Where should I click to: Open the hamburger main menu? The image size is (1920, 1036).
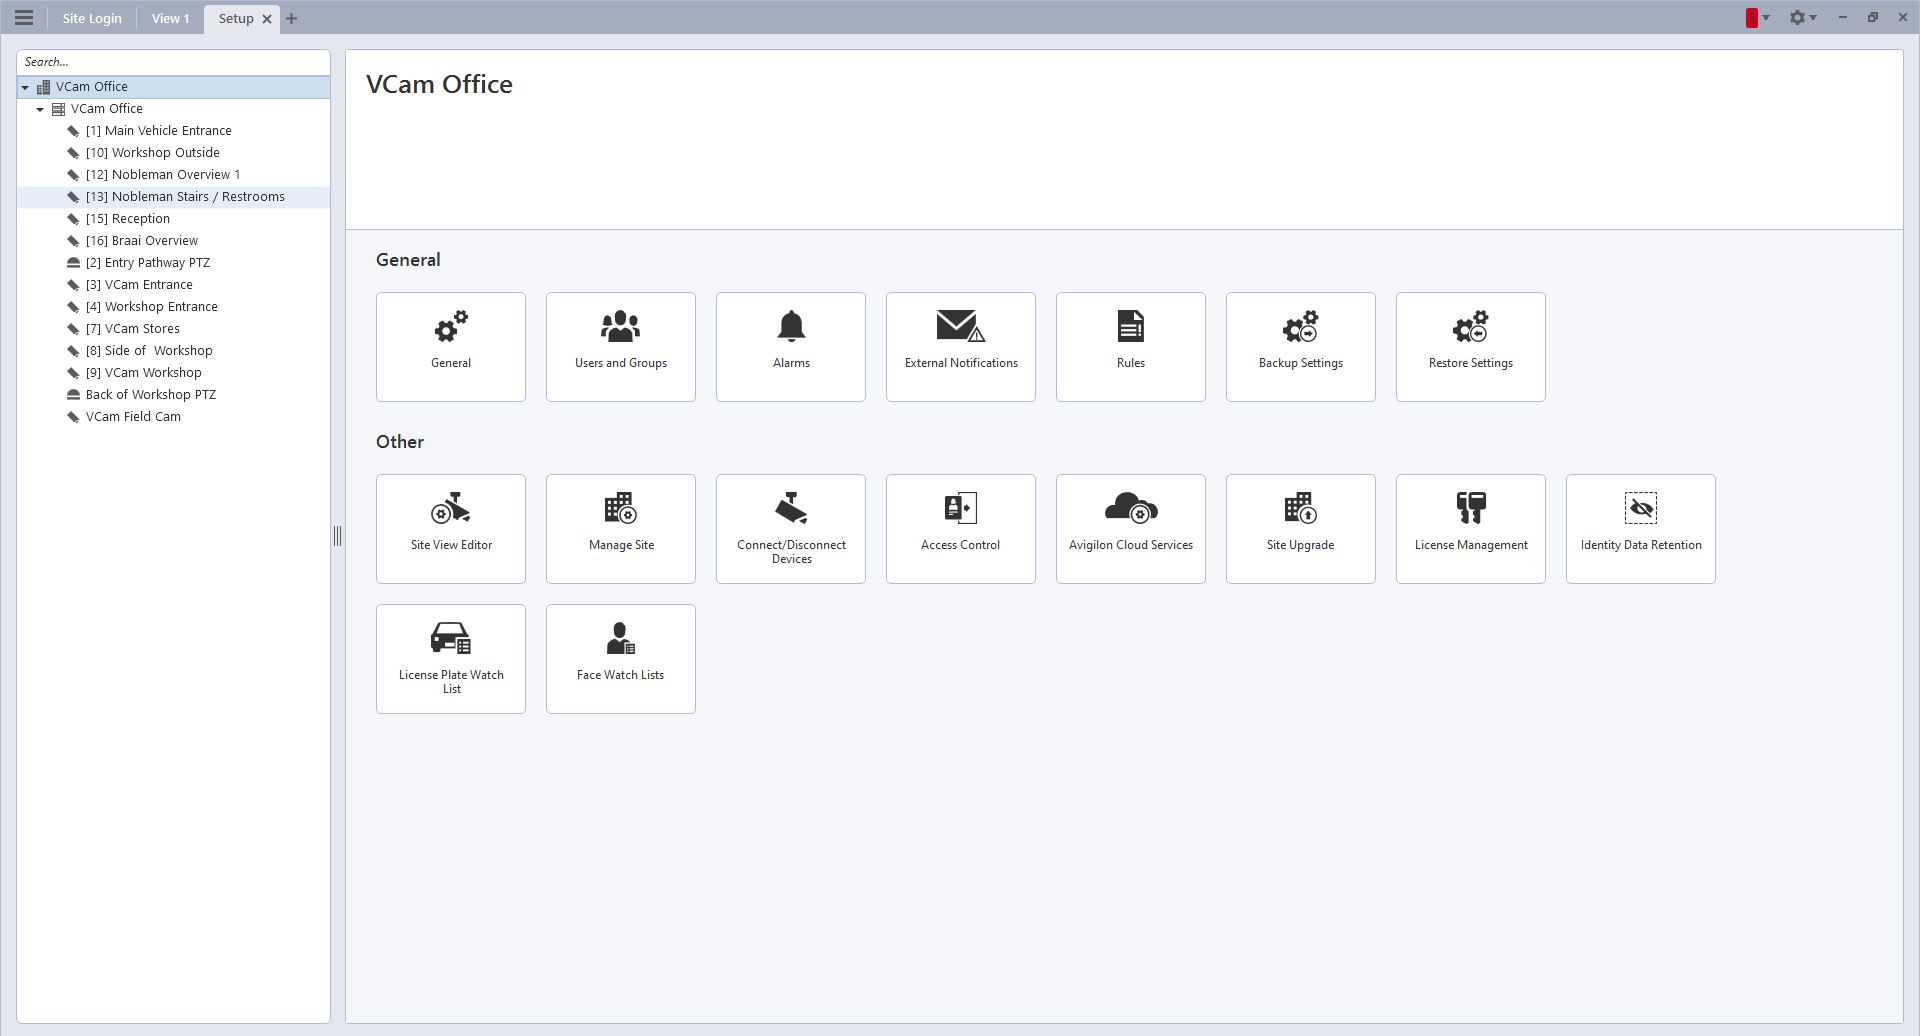tap(24, 18)
